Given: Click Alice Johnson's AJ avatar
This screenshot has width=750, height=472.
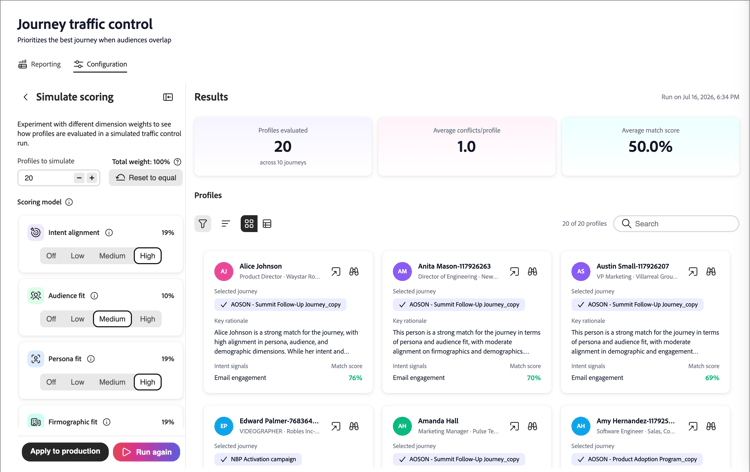Looking at the screenshot, I should point(224,271).
